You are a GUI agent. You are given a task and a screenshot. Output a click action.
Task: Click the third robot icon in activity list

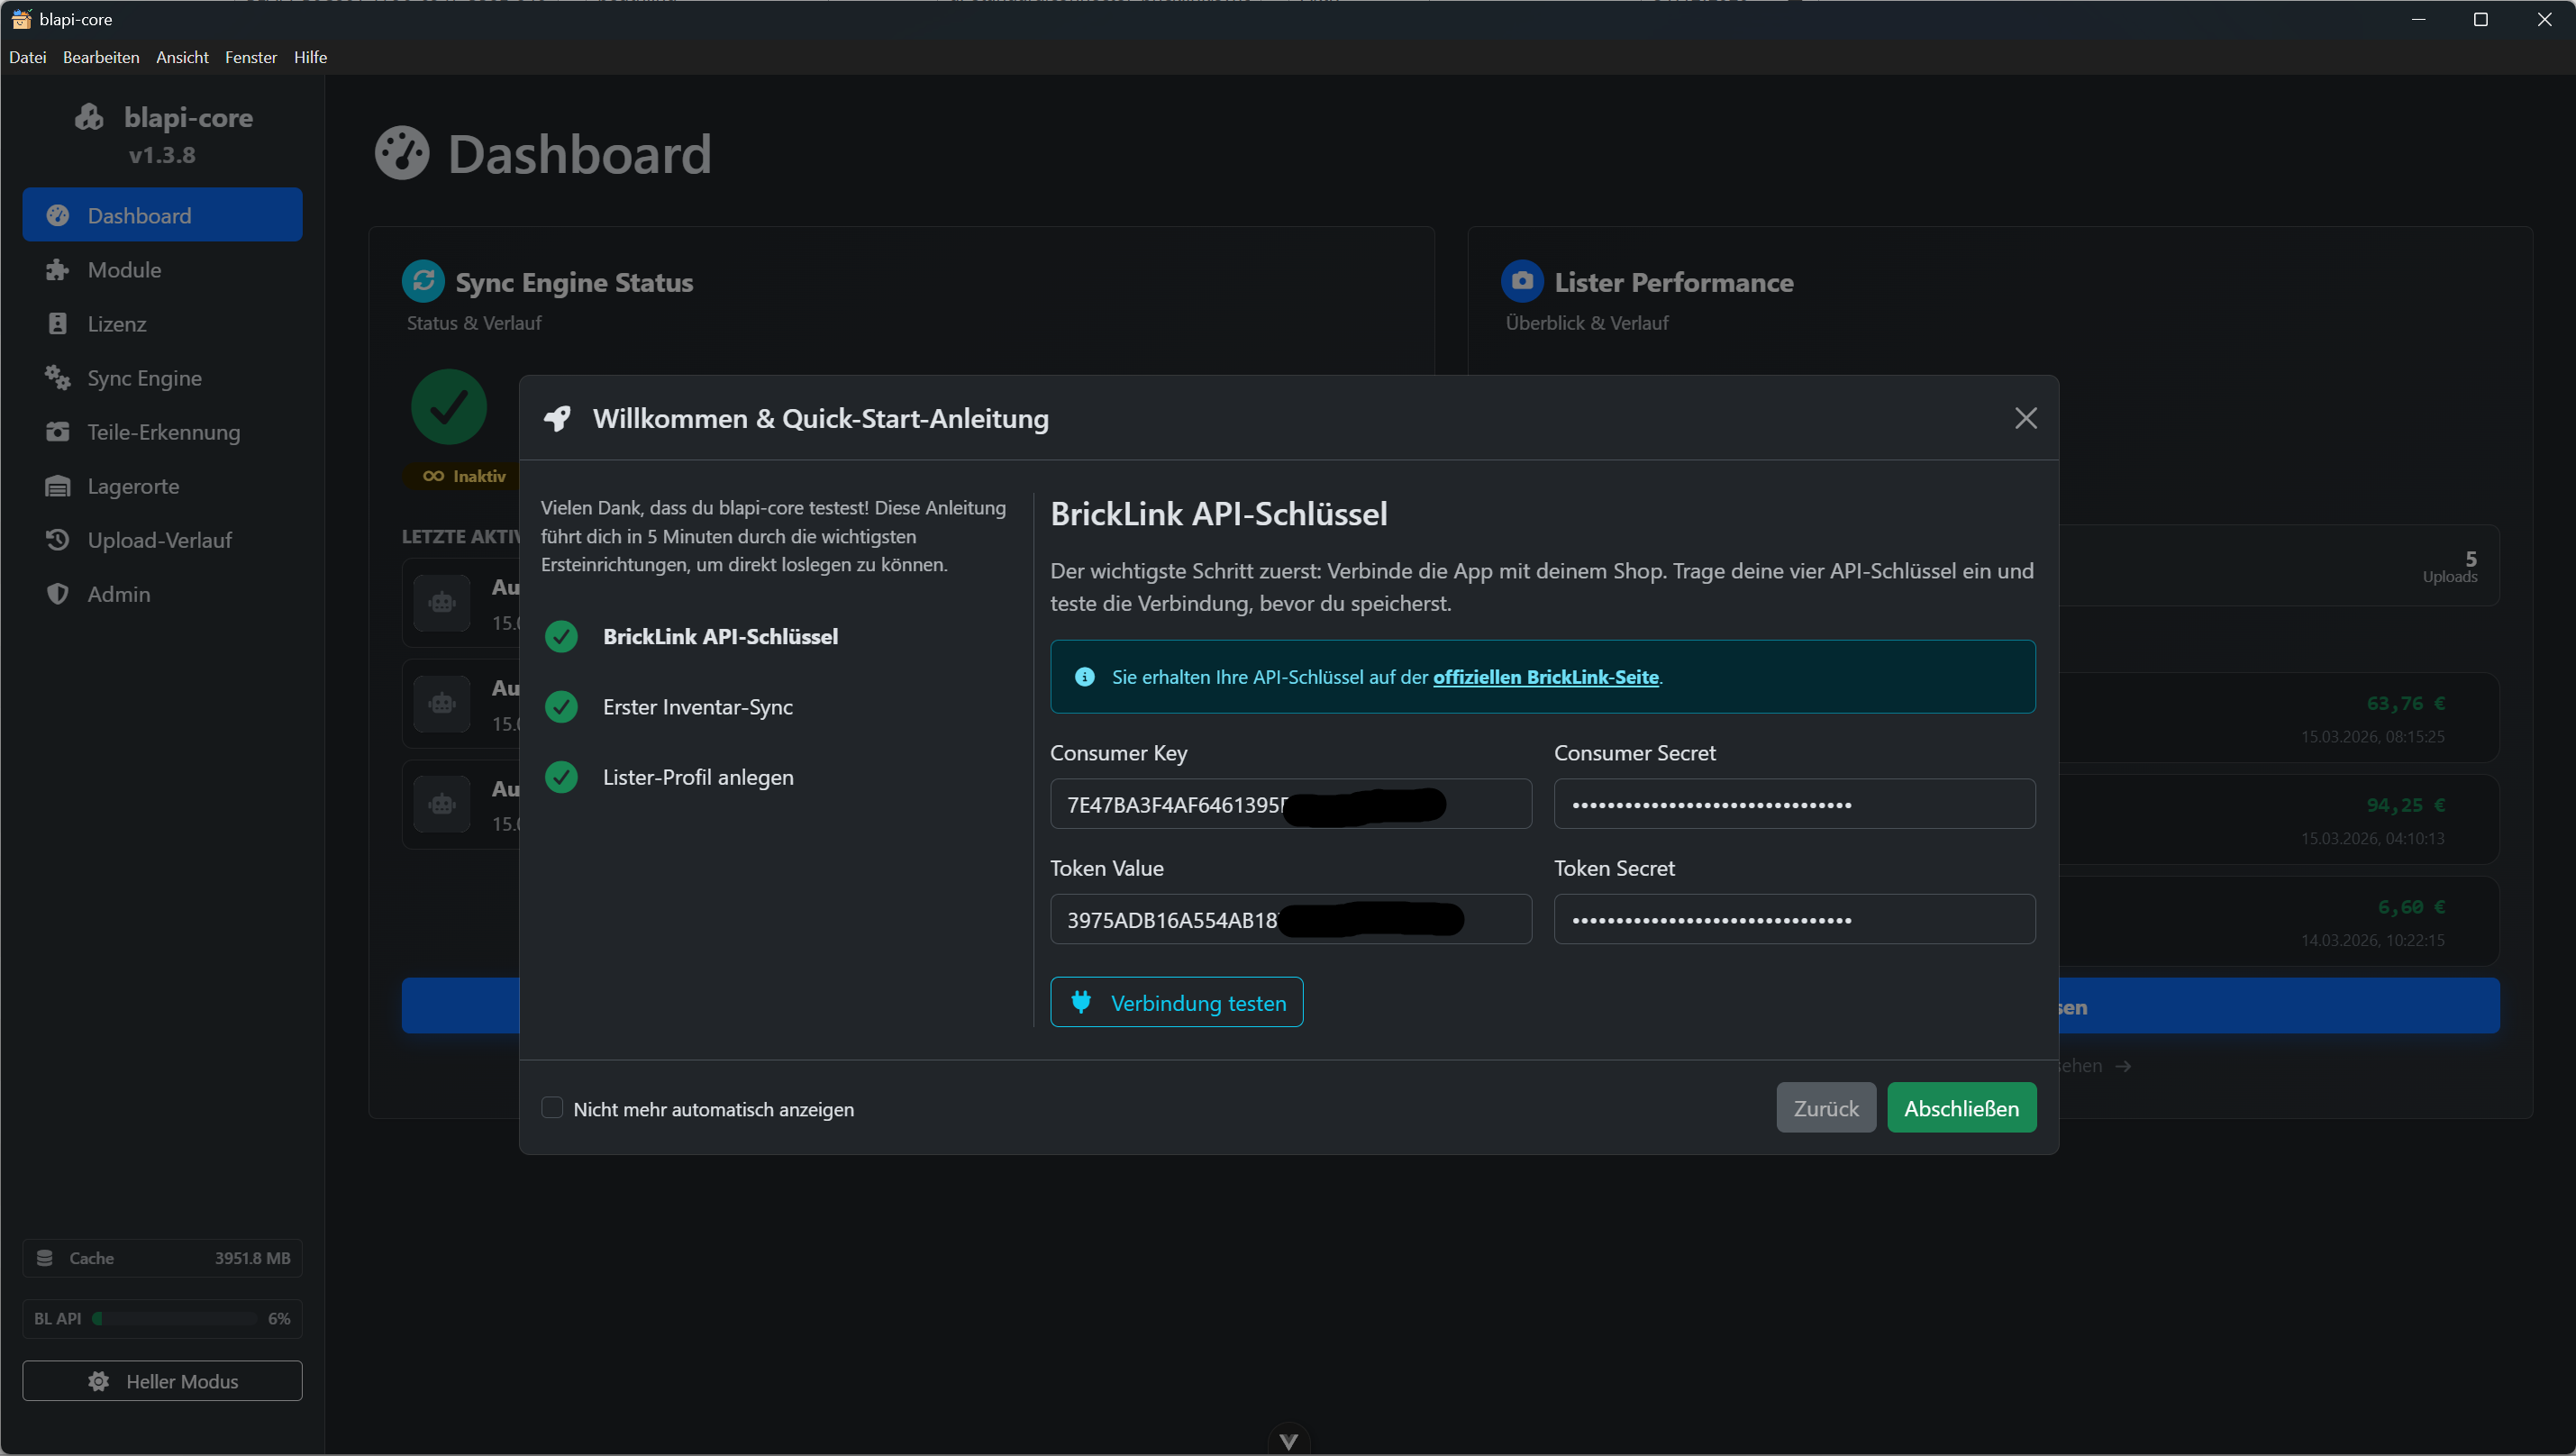pos(442,805)
